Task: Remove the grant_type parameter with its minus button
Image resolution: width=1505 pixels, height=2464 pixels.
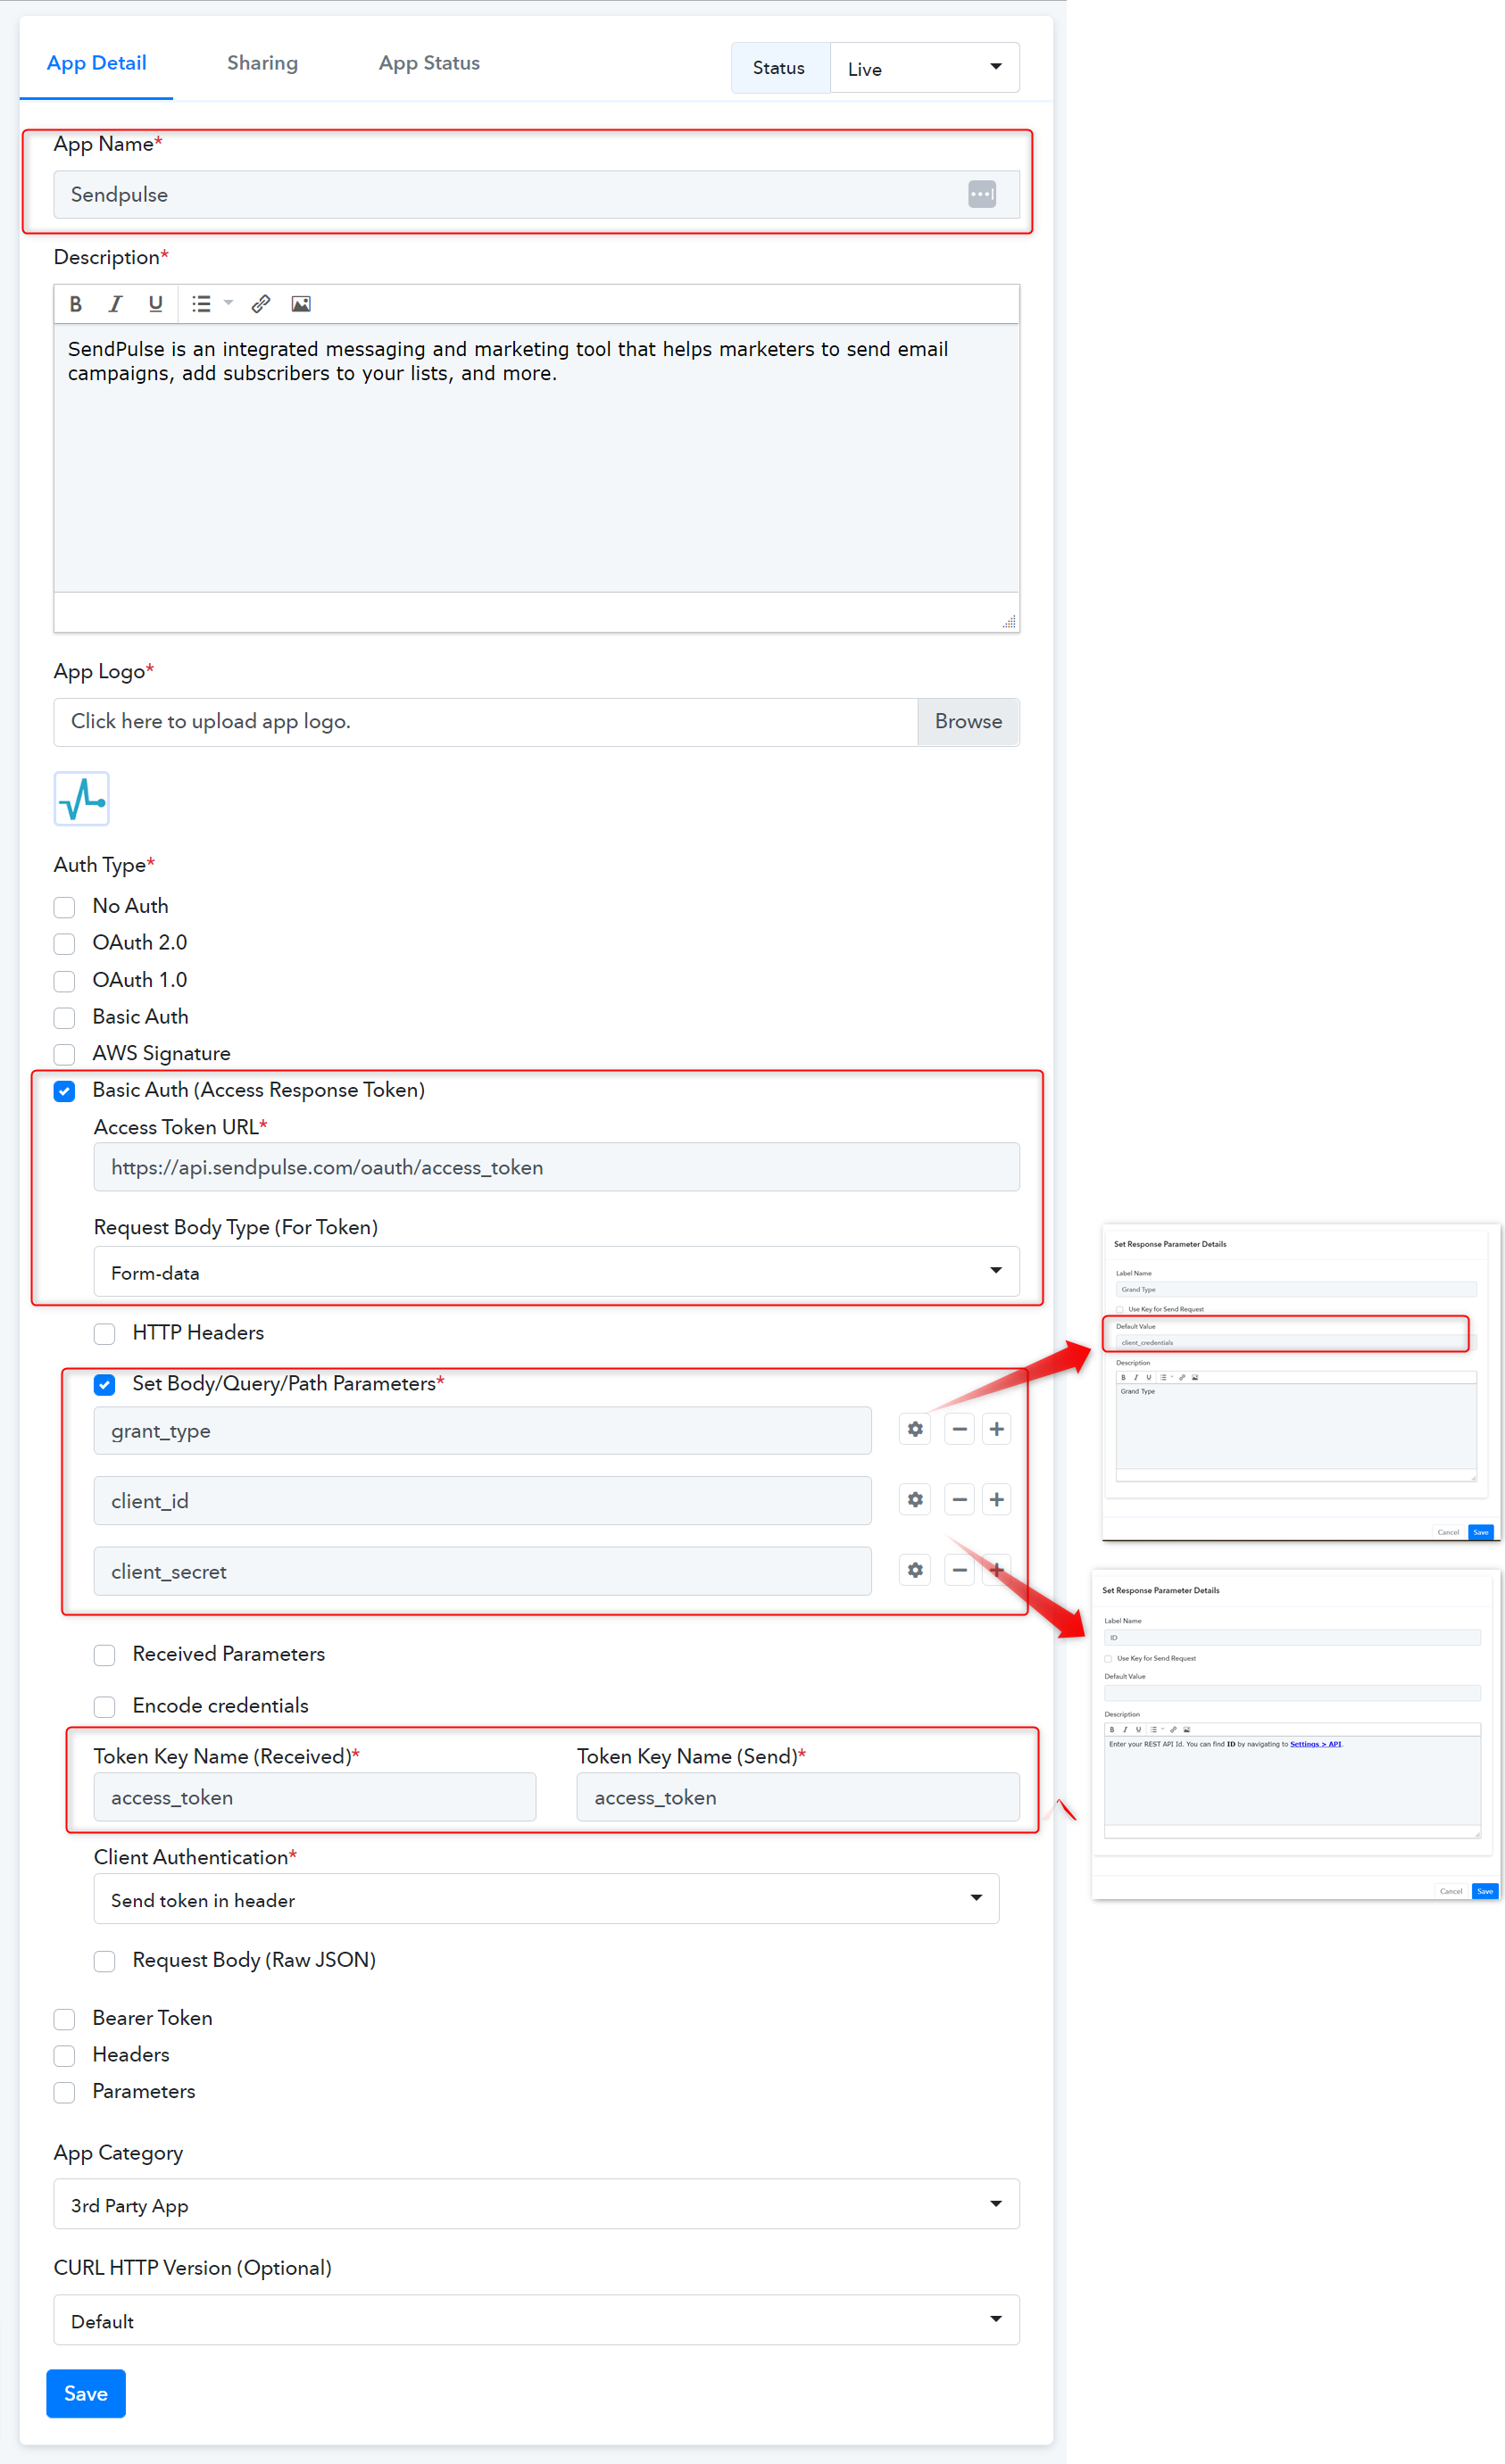Action: pyautogui.click(x=959, y=1429)
